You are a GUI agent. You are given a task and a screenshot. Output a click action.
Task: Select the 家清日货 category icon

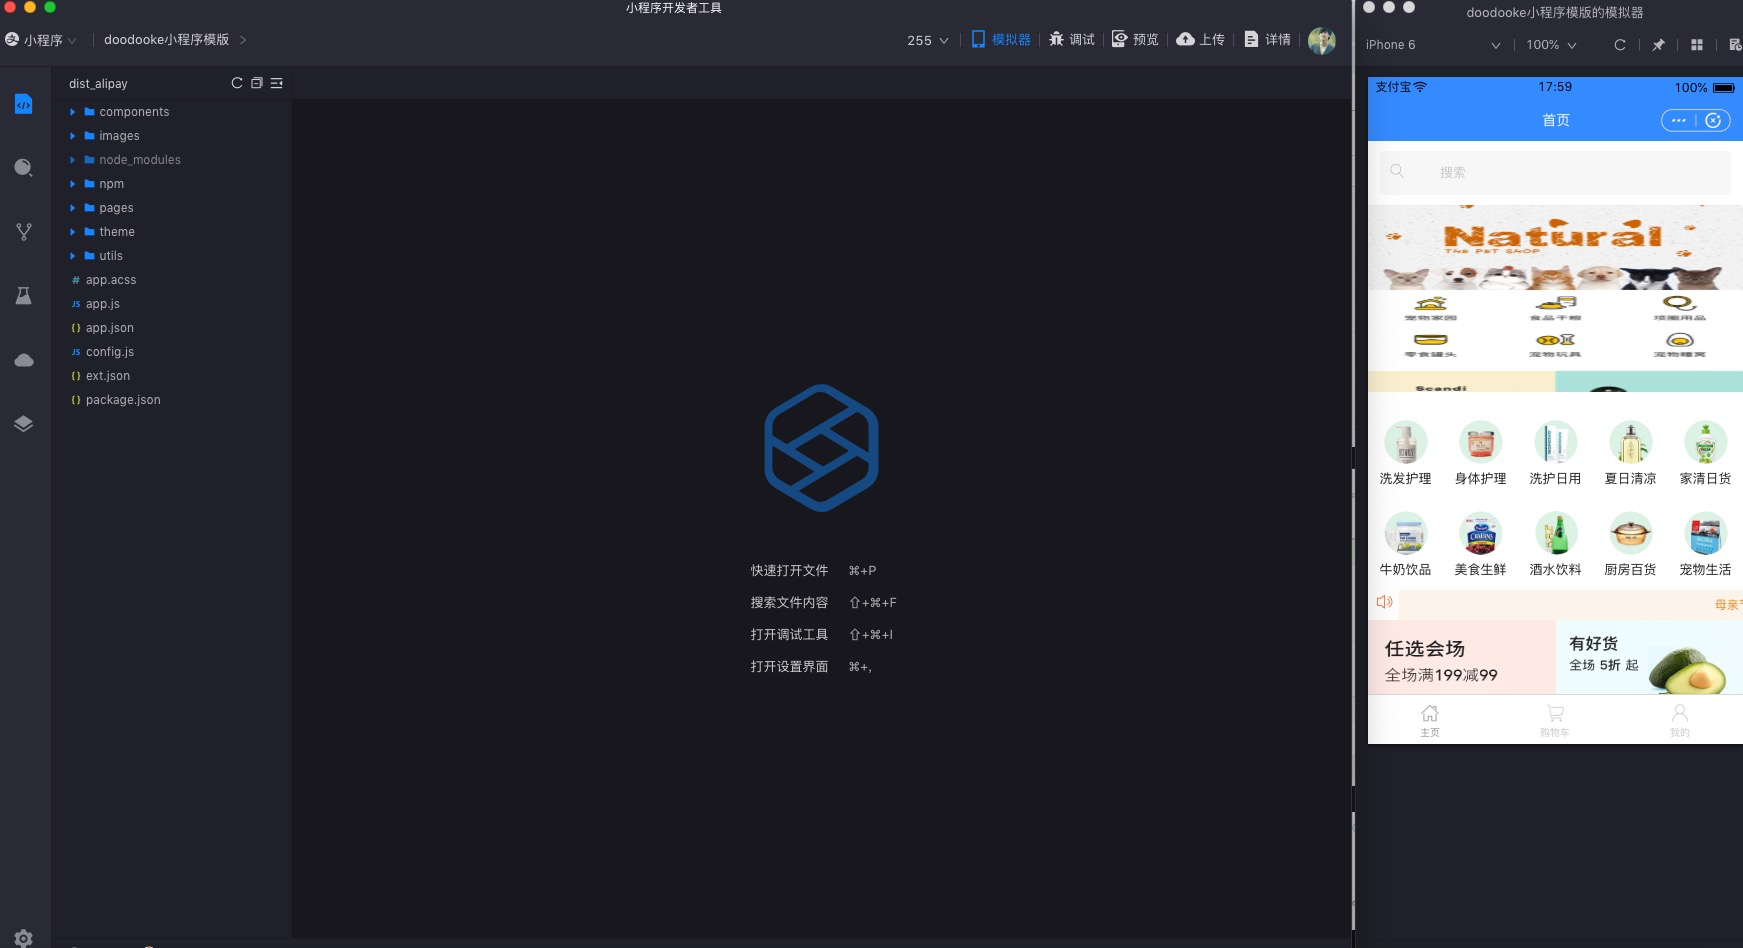pyautogui.click(x=1705, y=442)
